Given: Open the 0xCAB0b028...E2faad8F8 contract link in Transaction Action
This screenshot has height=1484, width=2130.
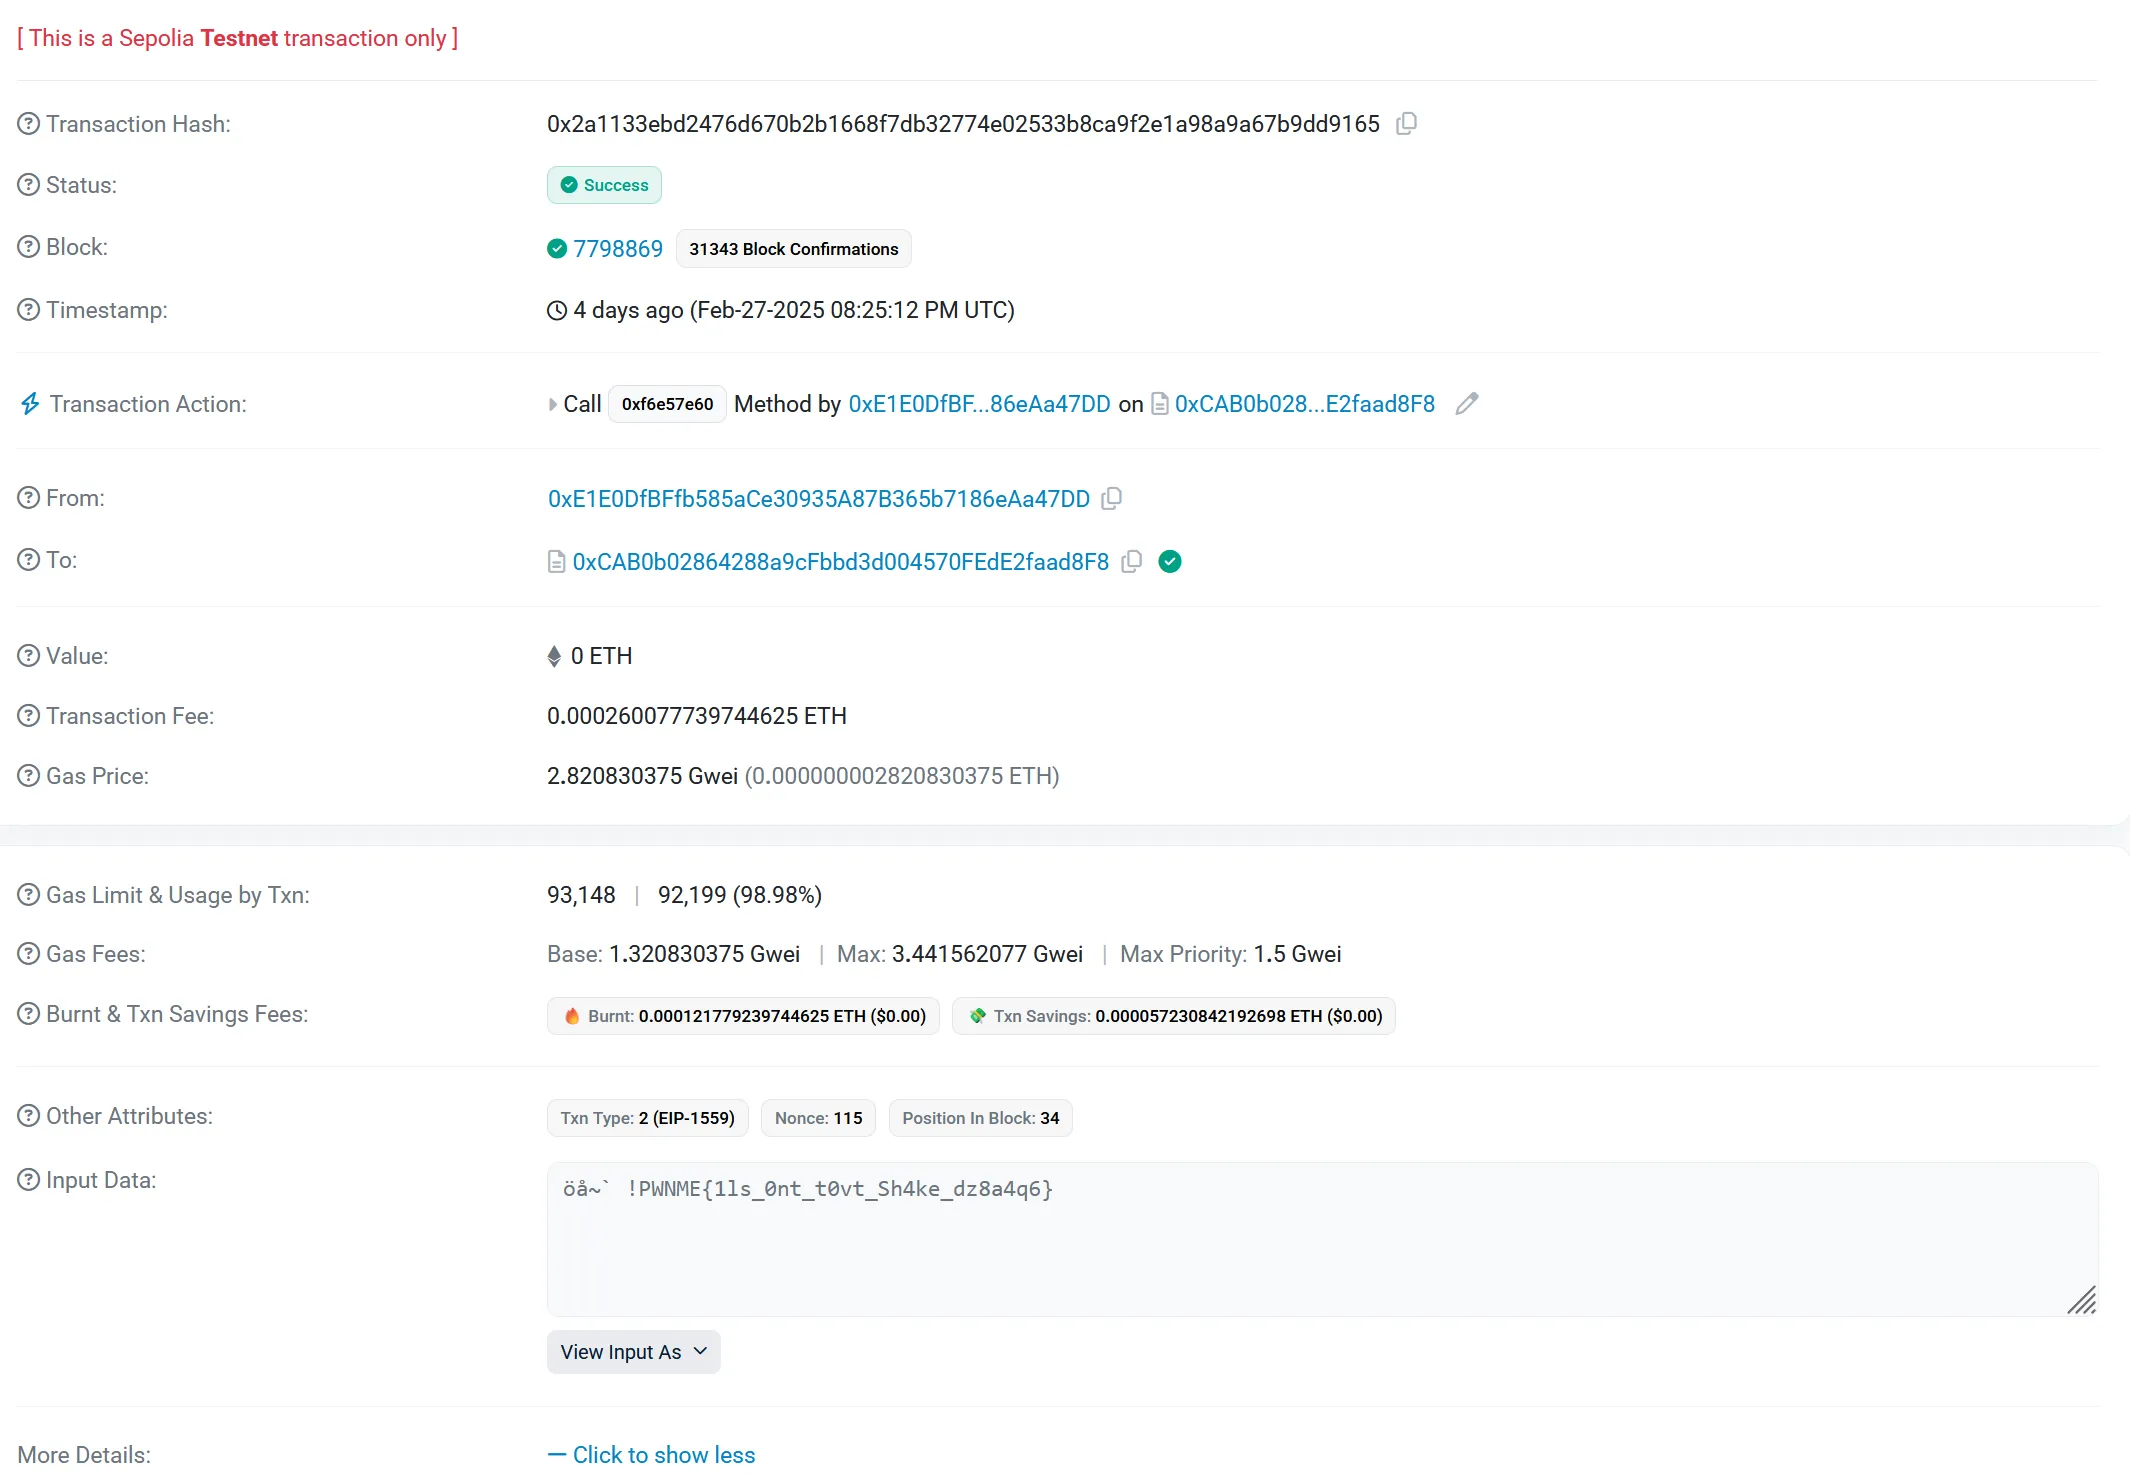Looking at the screenshot, I should [1304, 404].
